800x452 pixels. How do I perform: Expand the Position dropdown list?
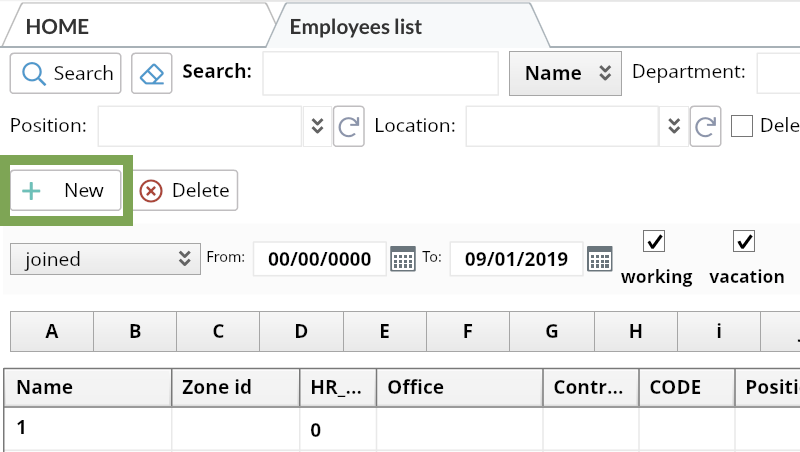pos(316,126)
